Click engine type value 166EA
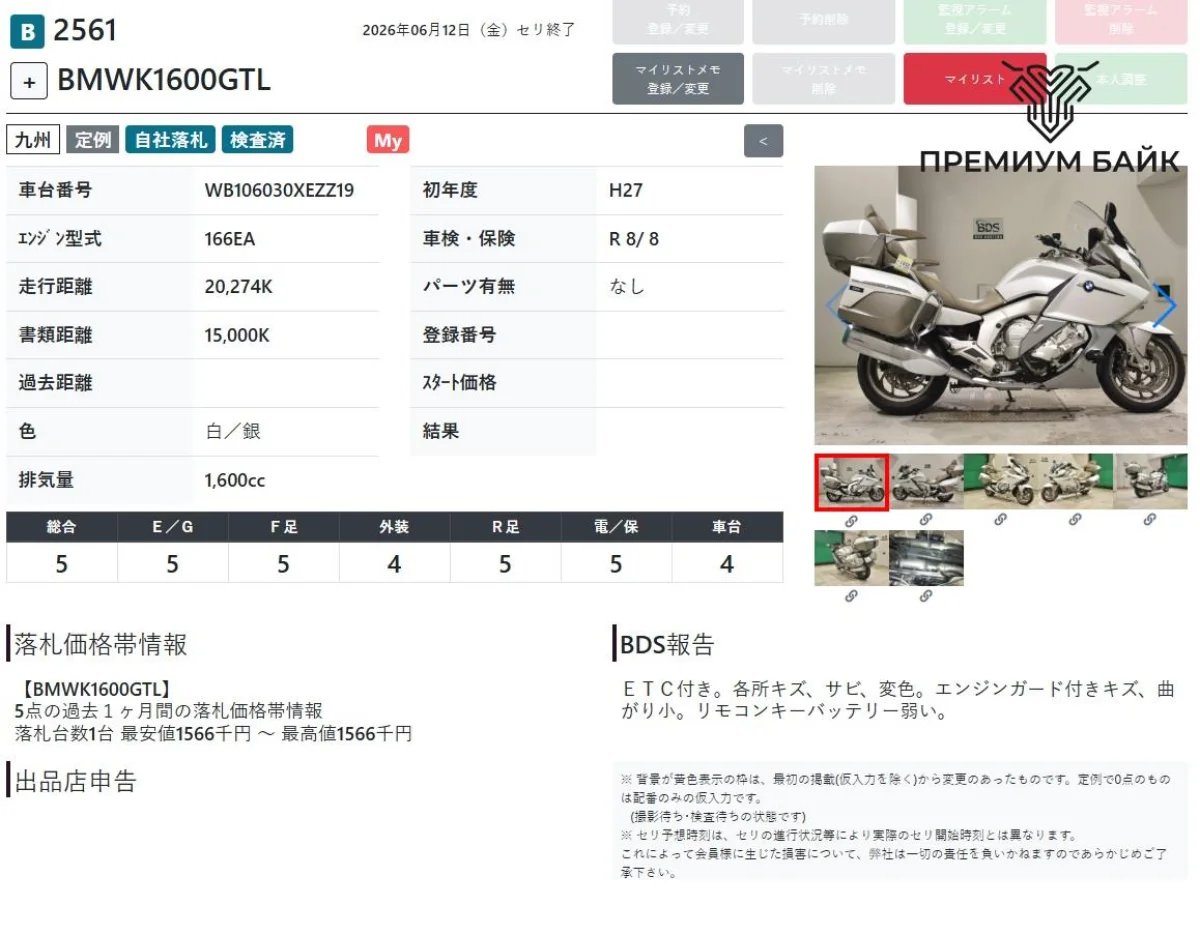1200x934 pixels. coord(230,239)
